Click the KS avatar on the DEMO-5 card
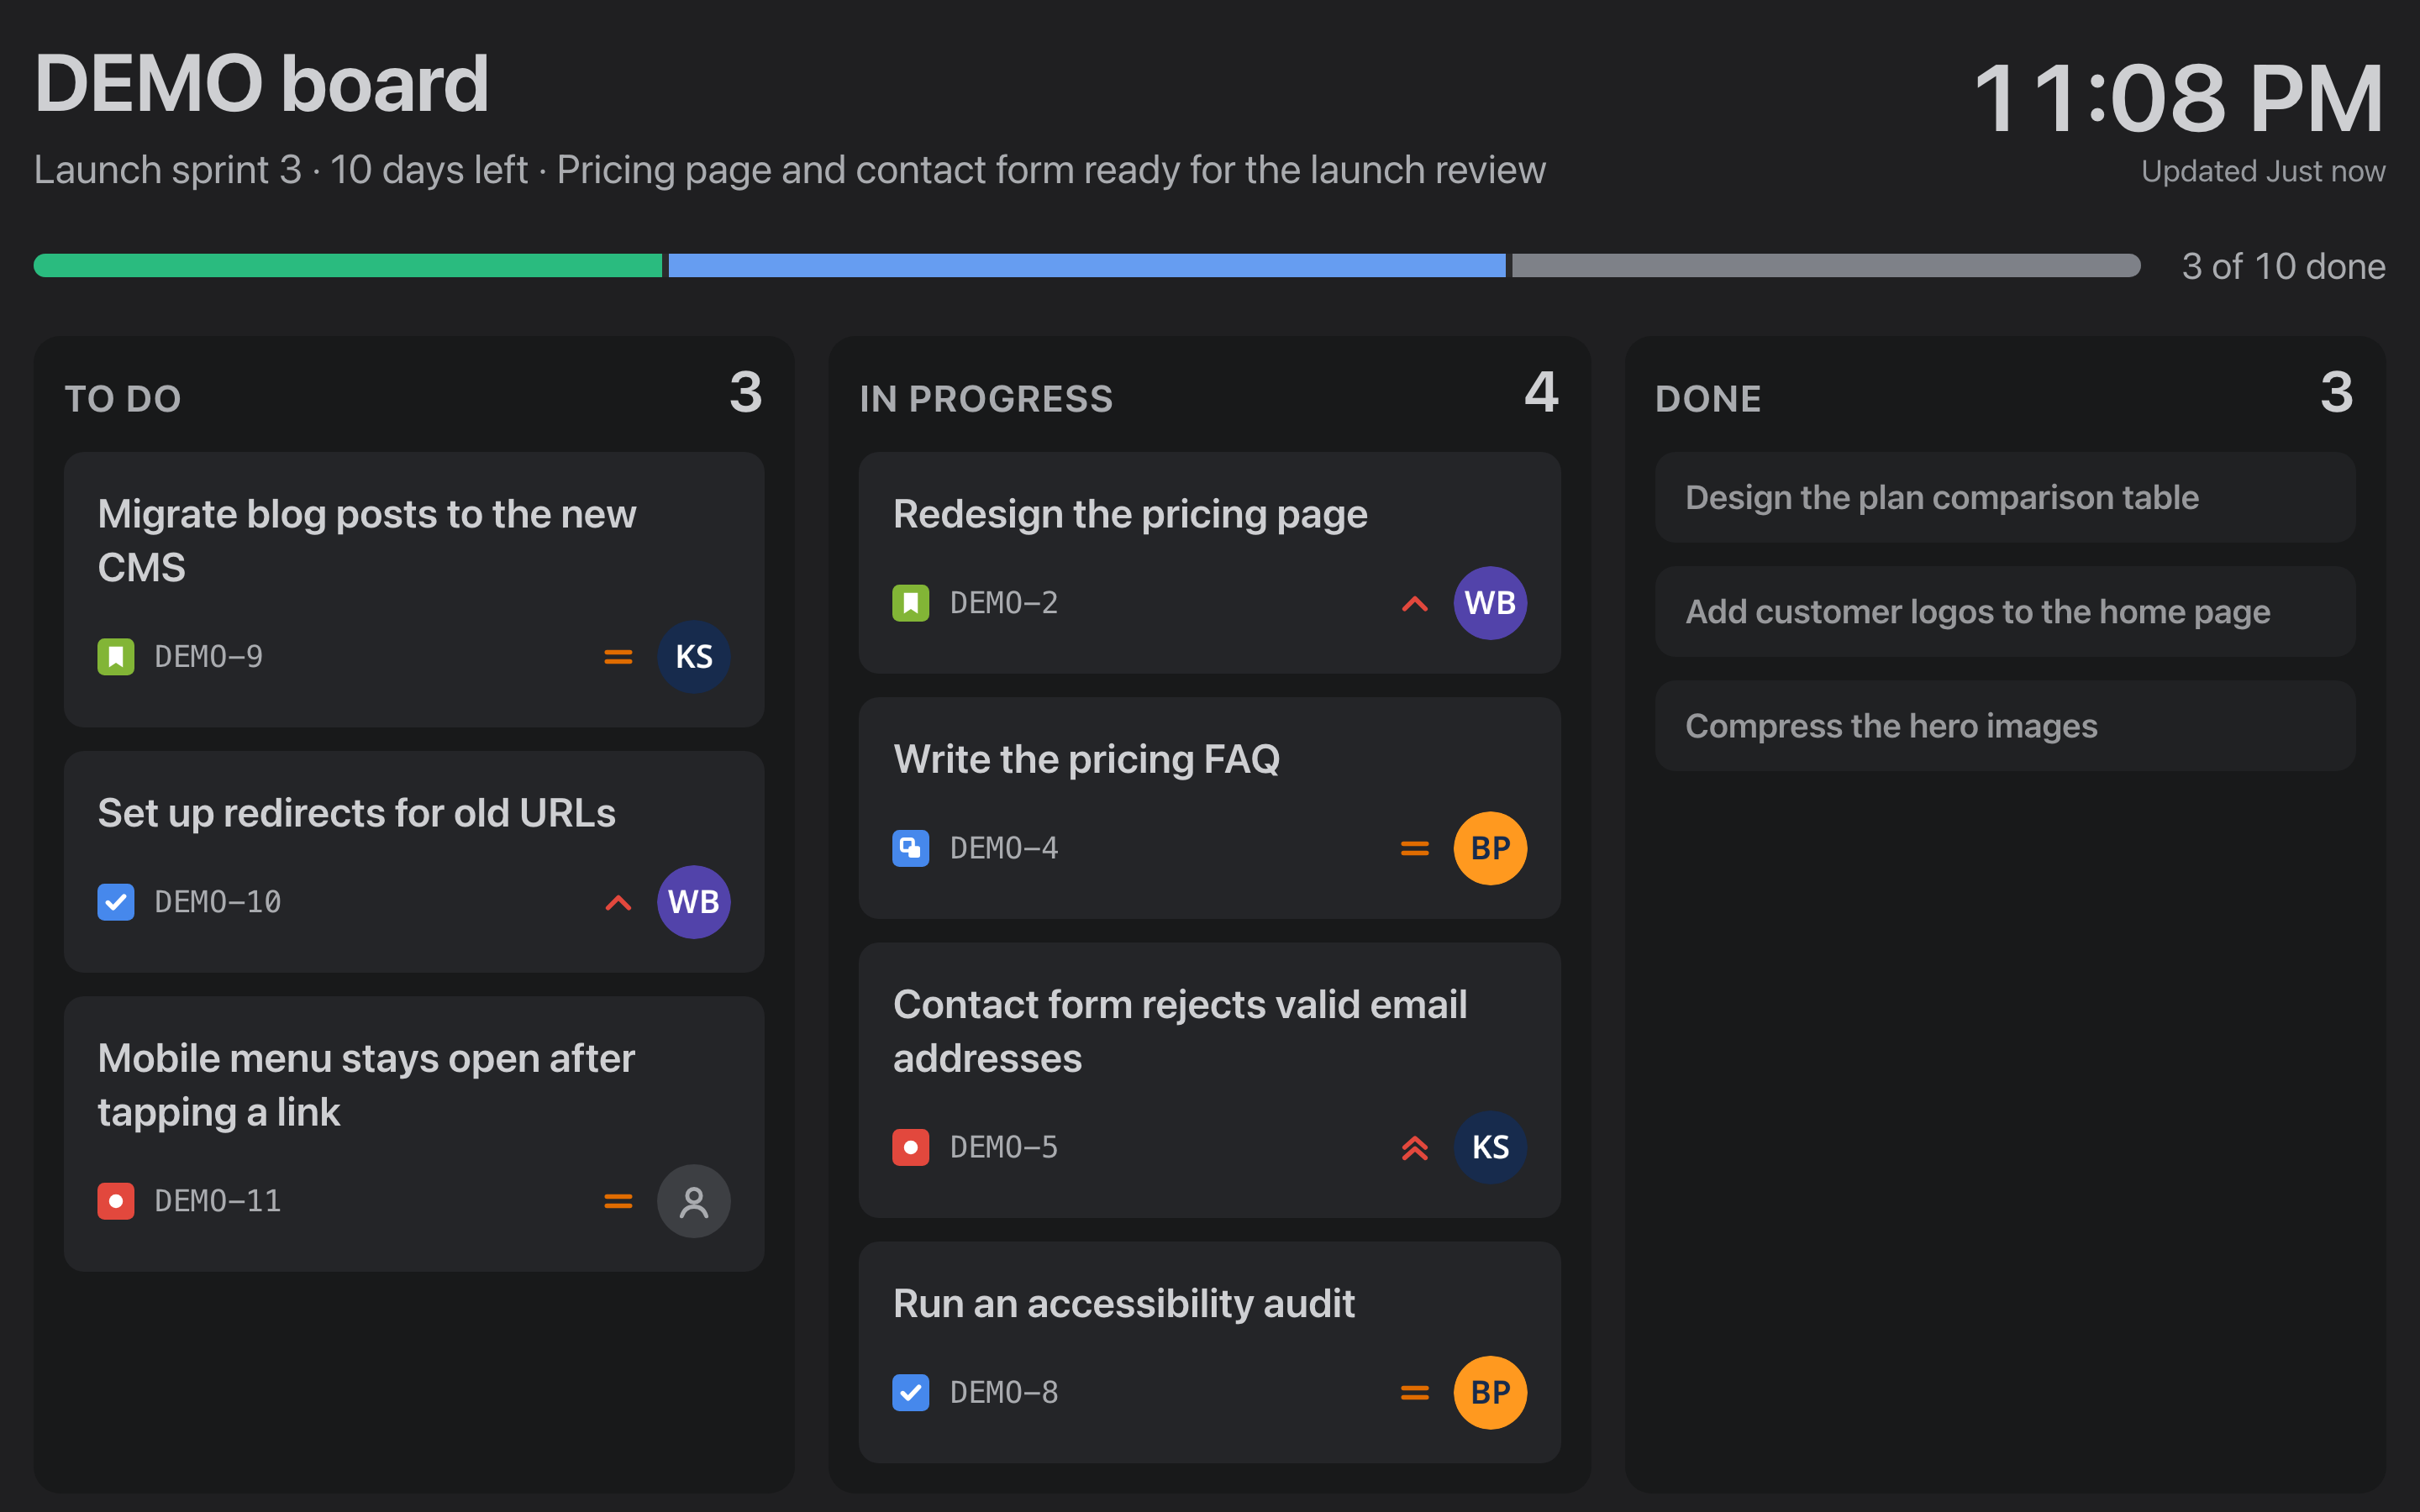2420x1512 pixels. coord(1490,1147)
